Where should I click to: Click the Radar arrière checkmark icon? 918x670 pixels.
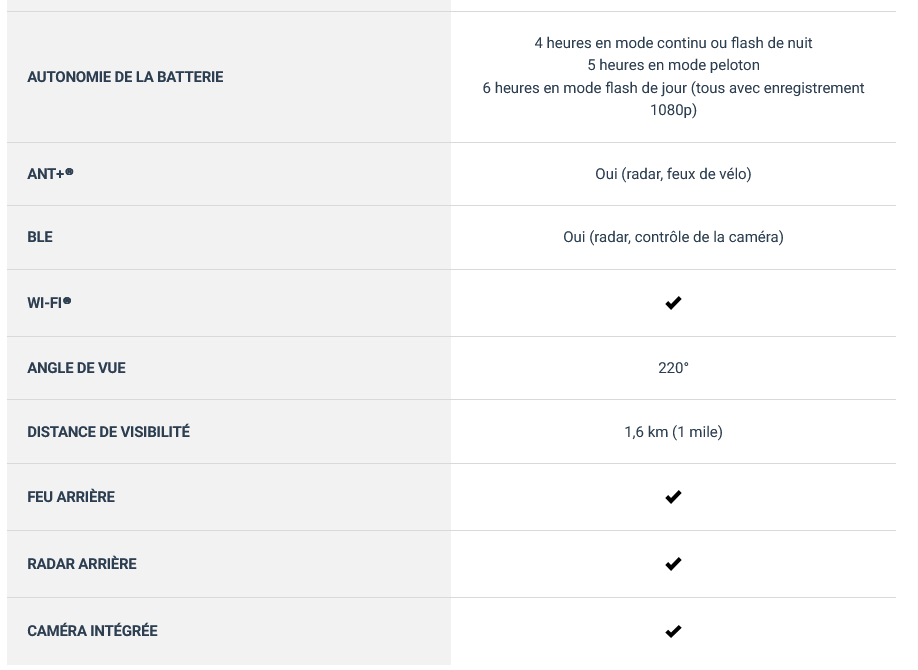tap(673, 563)
